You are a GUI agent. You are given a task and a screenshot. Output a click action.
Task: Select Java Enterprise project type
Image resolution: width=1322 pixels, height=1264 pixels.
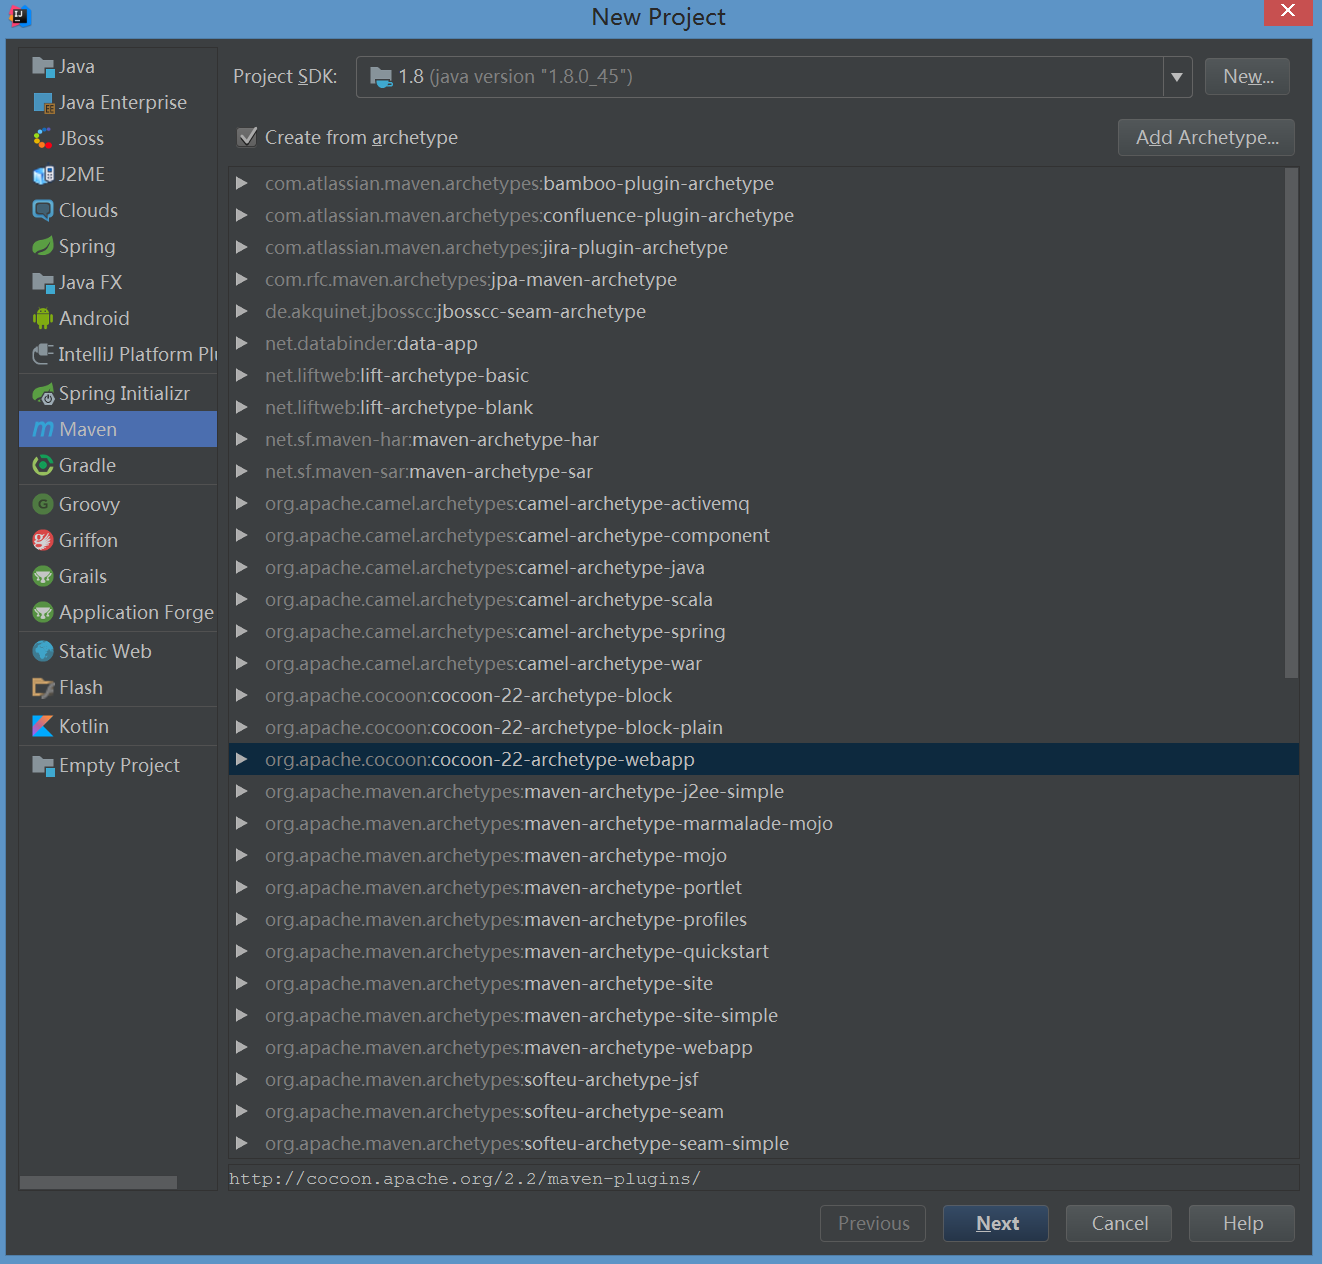118,103
